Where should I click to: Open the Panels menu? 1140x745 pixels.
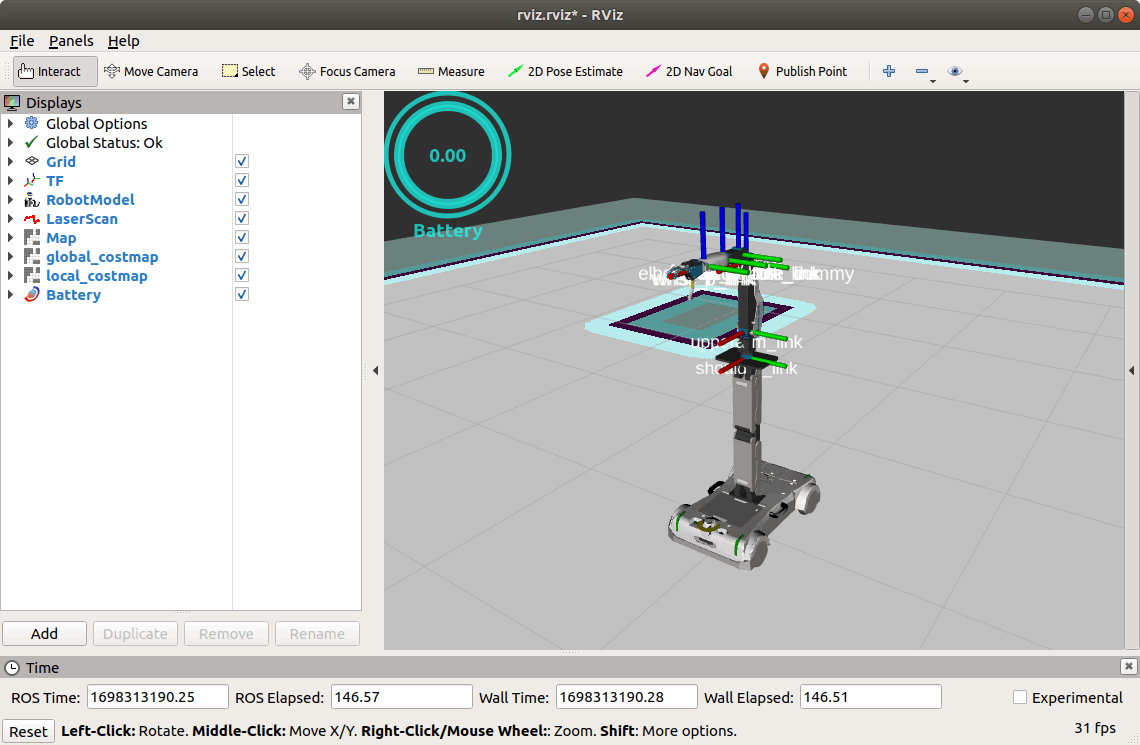pyautogui.click(x=71, y=41)
